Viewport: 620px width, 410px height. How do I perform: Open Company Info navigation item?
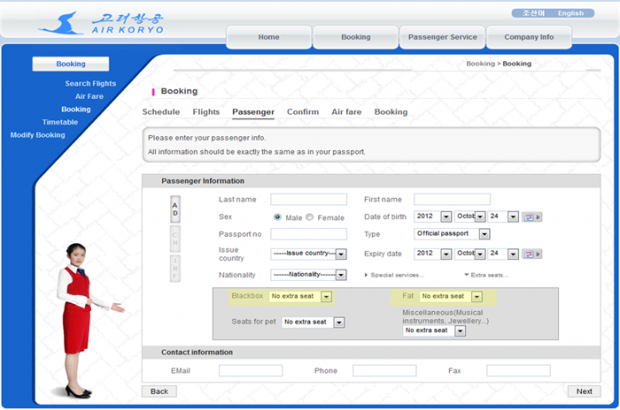pyautogui.click(x=529, y=37)
